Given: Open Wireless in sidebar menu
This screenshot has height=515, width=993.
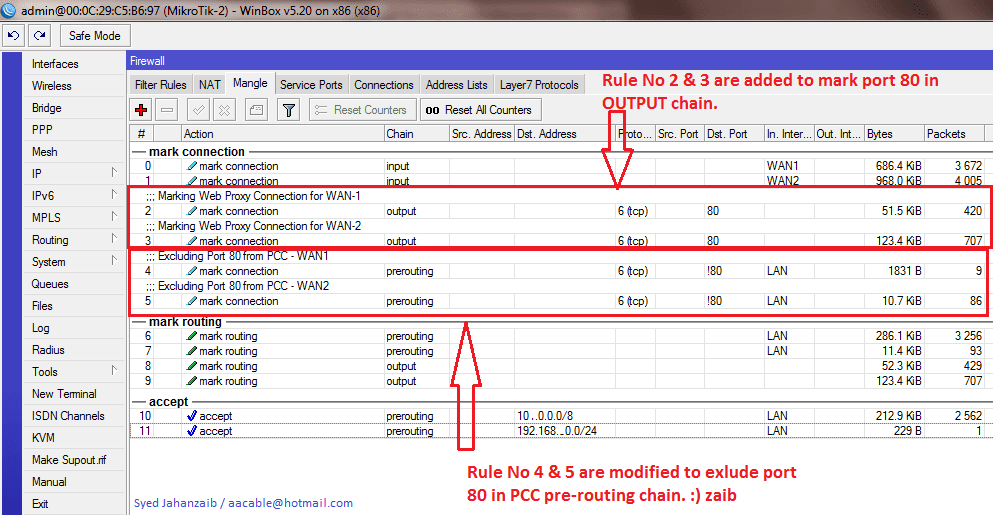Looking at the screenshot, I should [52, 86].
